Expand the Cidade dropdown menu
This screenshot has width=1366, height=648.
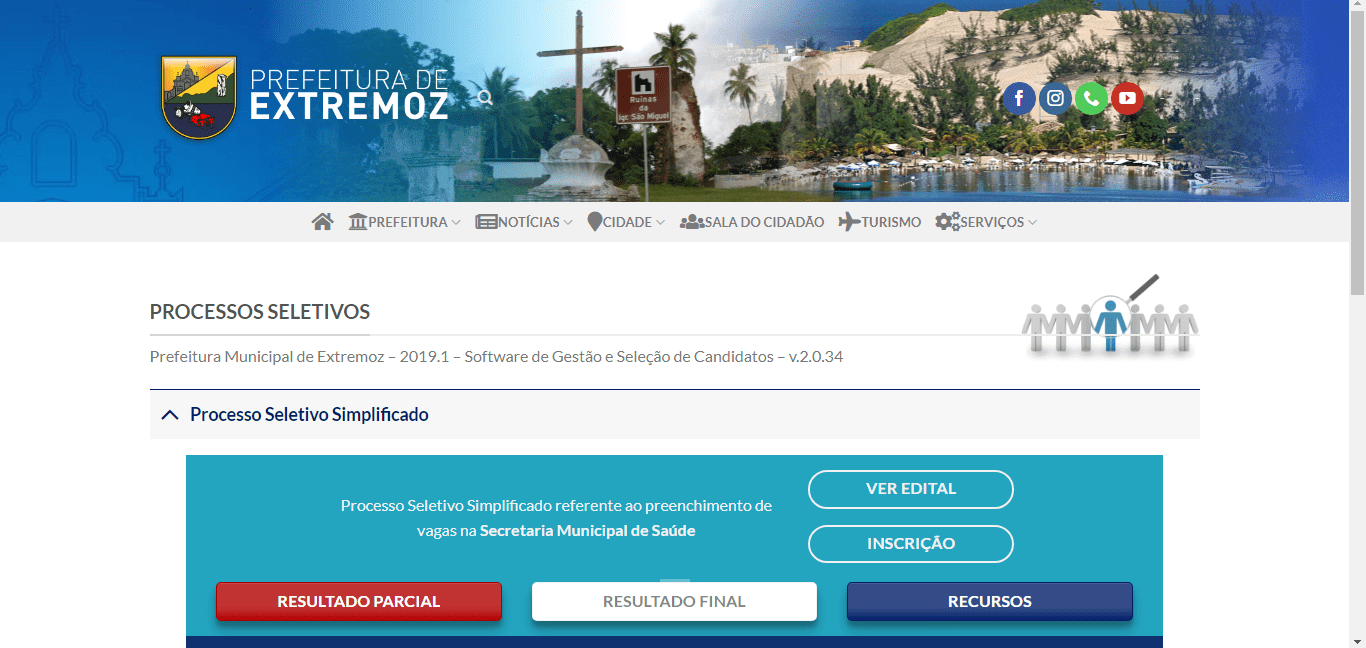click(626, 222)
